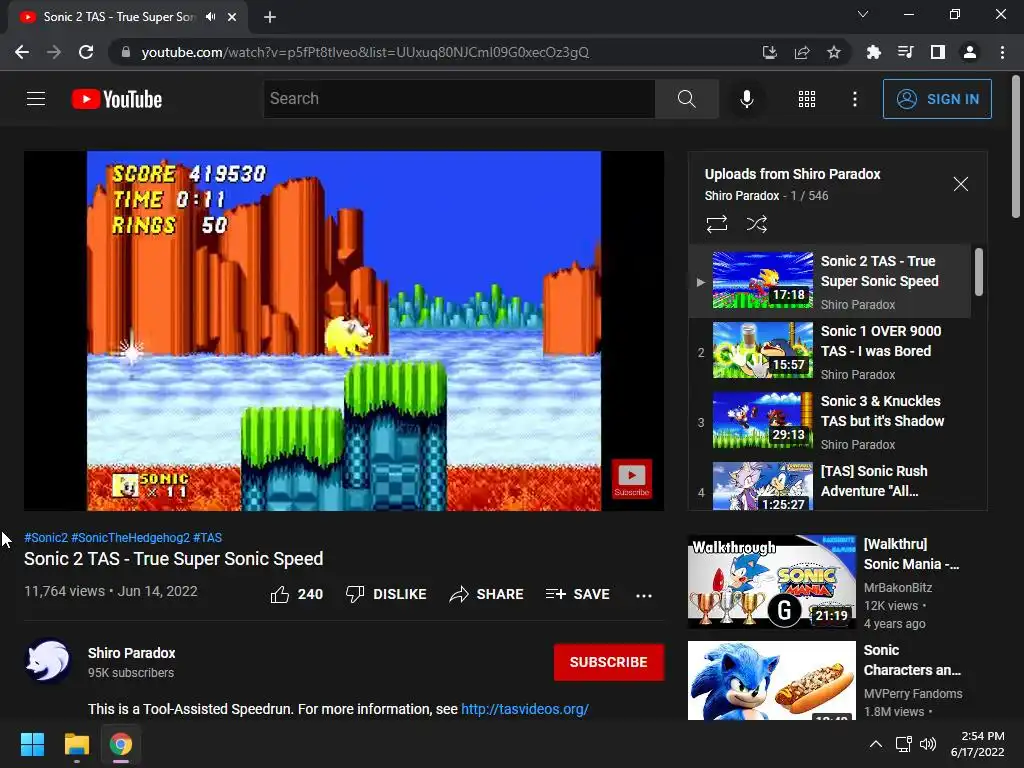The height and width of the screenshot is (768, 1024).
Task: Focus the YouTube search field
Action: tap(459, 99)
